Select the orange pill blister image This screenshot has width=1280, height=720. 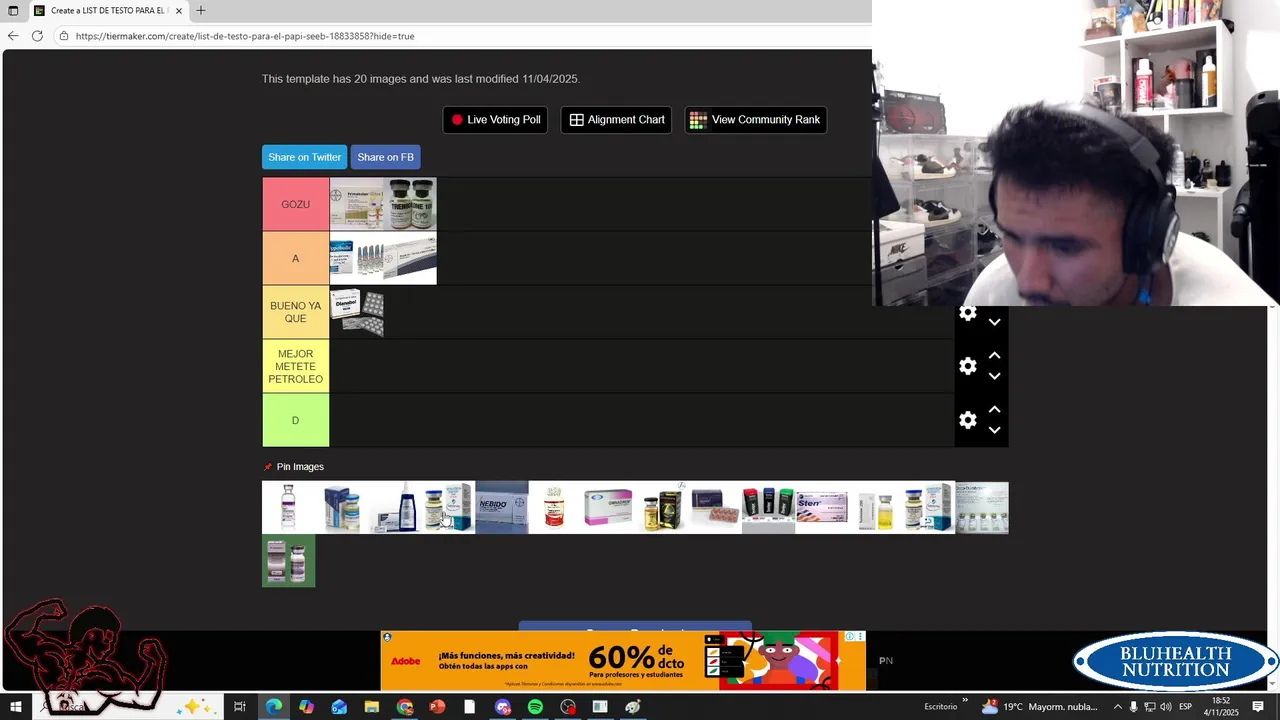click(715, 507)
